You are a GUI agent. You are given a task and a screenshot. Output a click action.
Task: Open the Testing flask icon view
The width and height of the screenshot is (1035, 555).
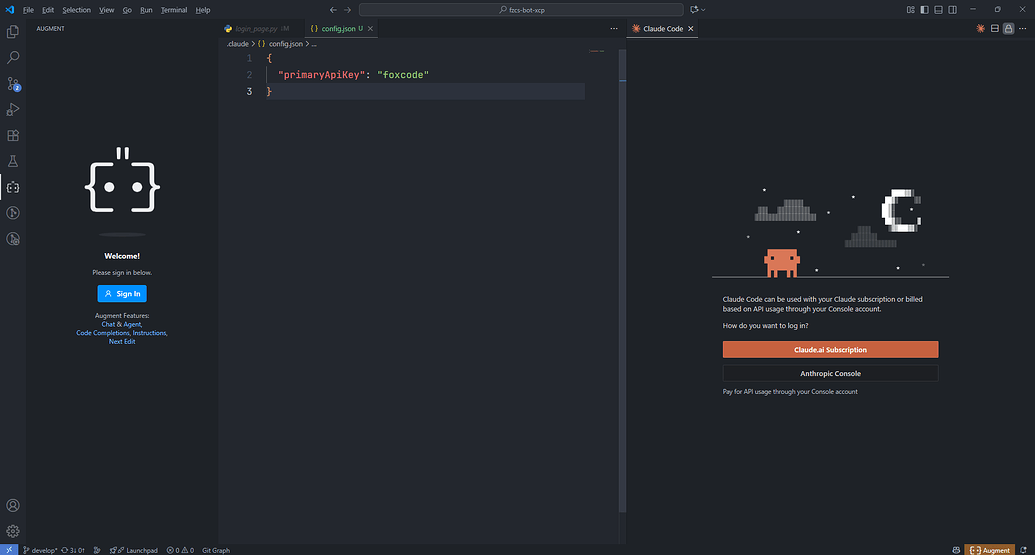click(x=13, y=161)
